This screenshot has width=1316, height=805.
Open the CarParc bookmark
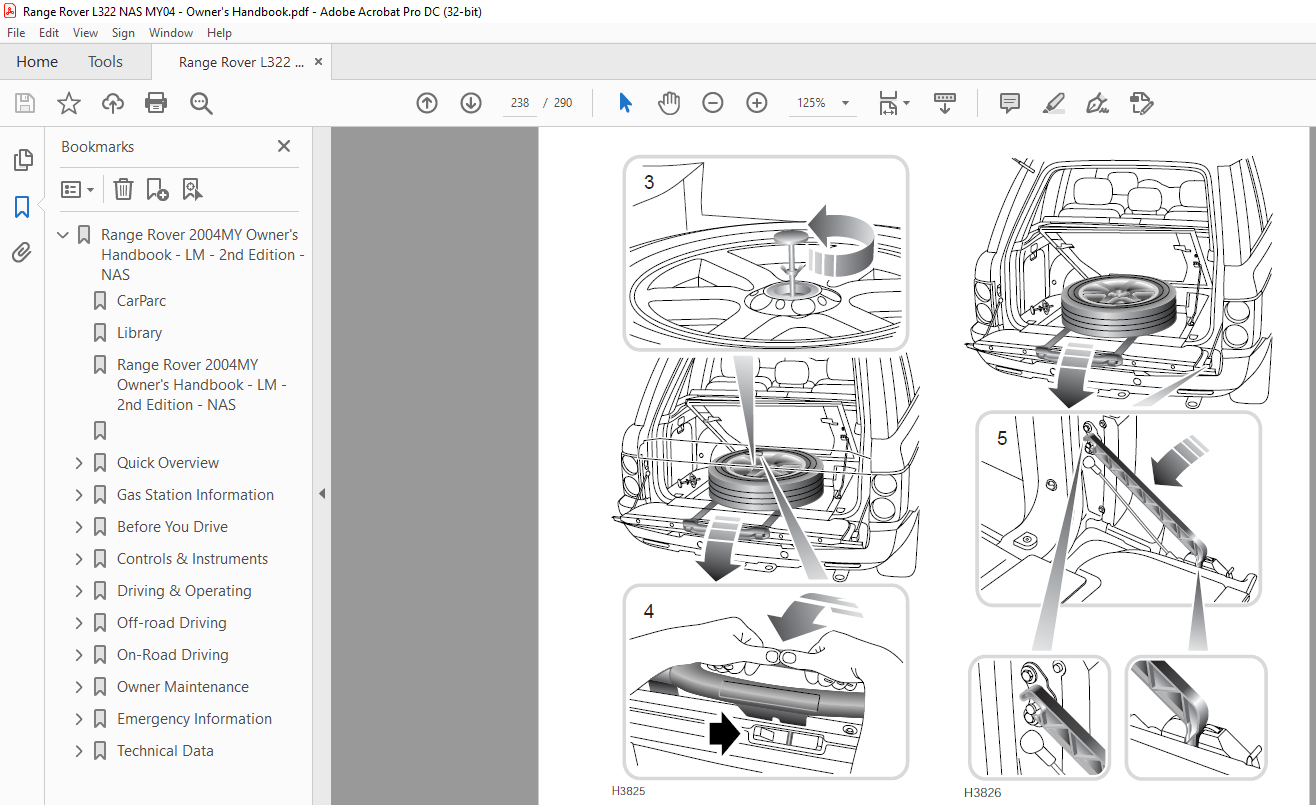click(141, 301)
